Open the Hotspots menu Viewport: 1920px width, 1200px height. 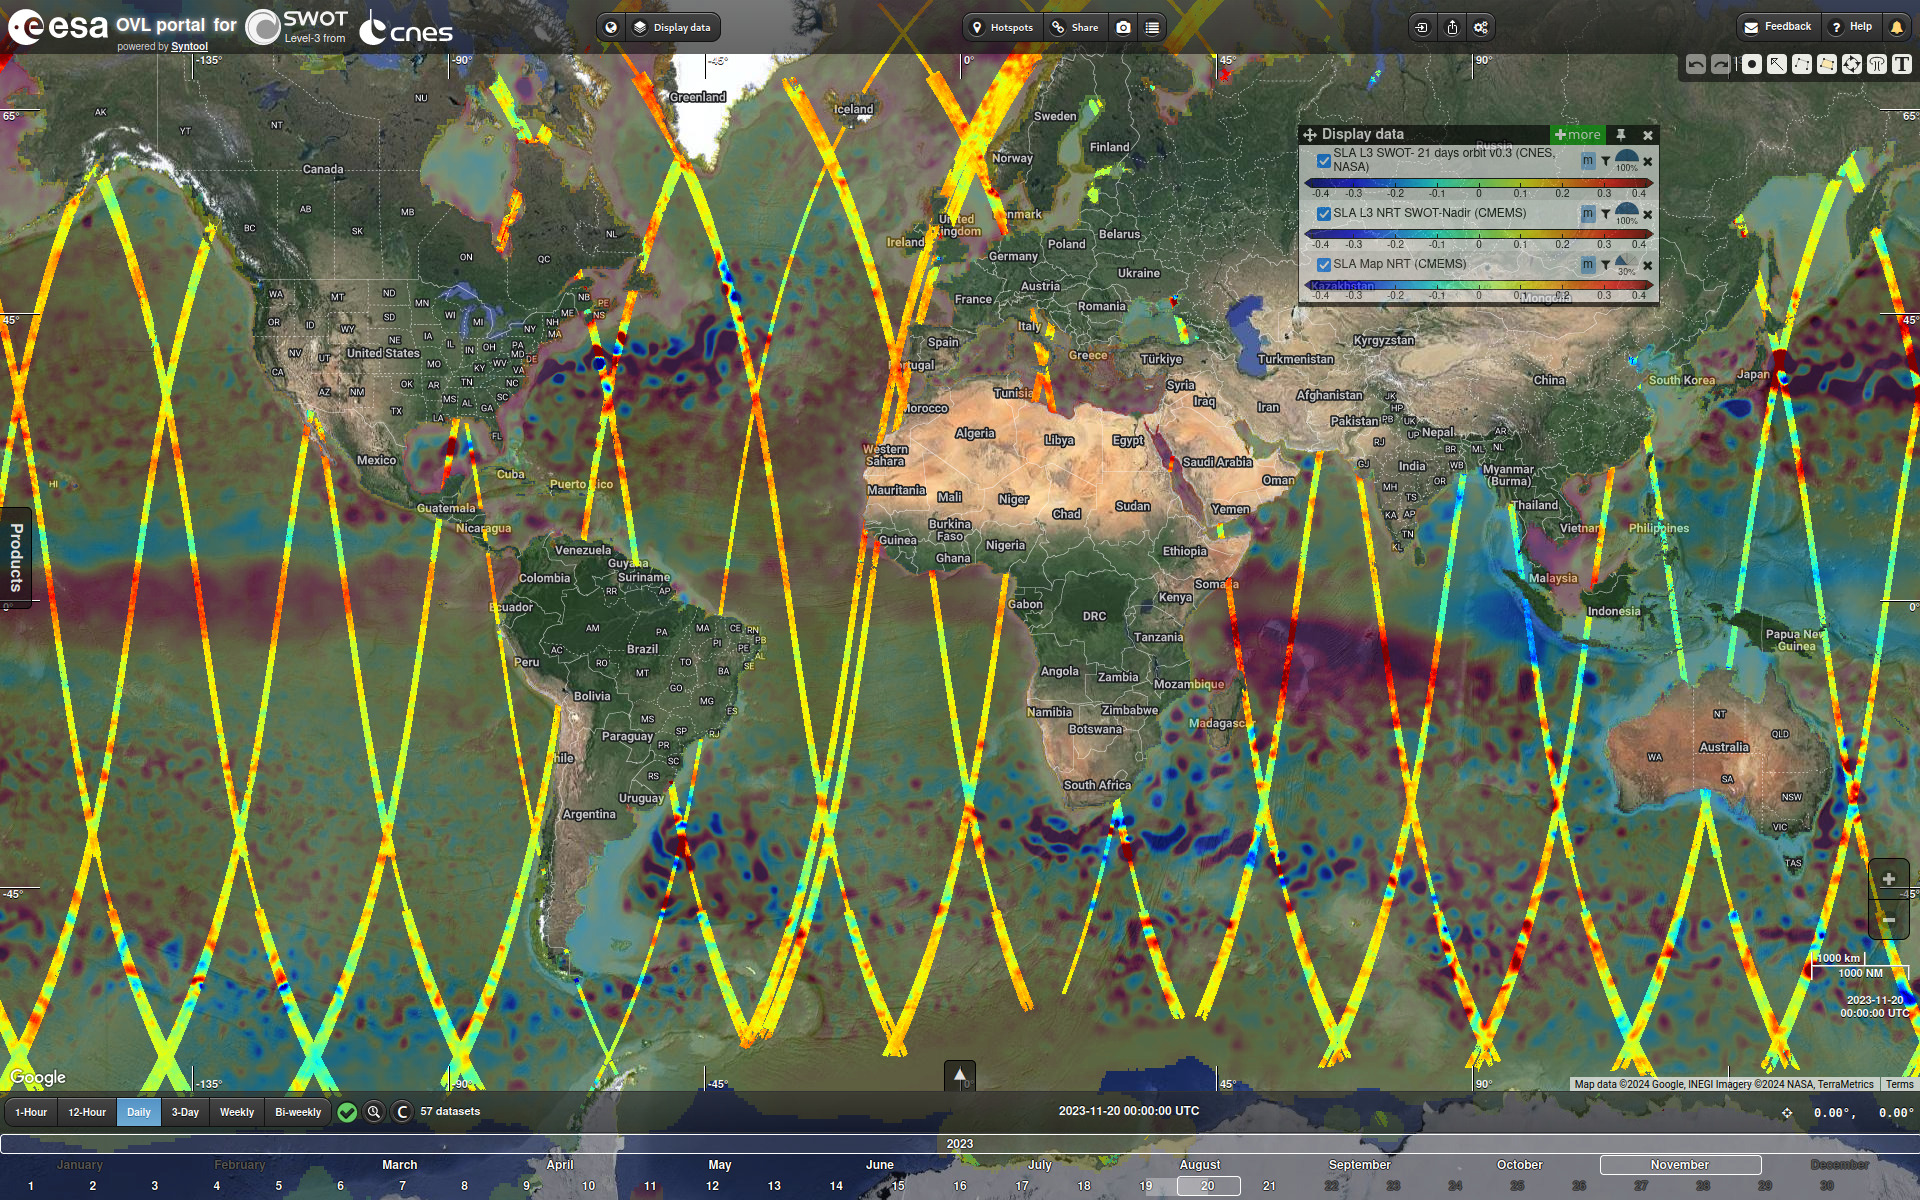[1003, 28]
